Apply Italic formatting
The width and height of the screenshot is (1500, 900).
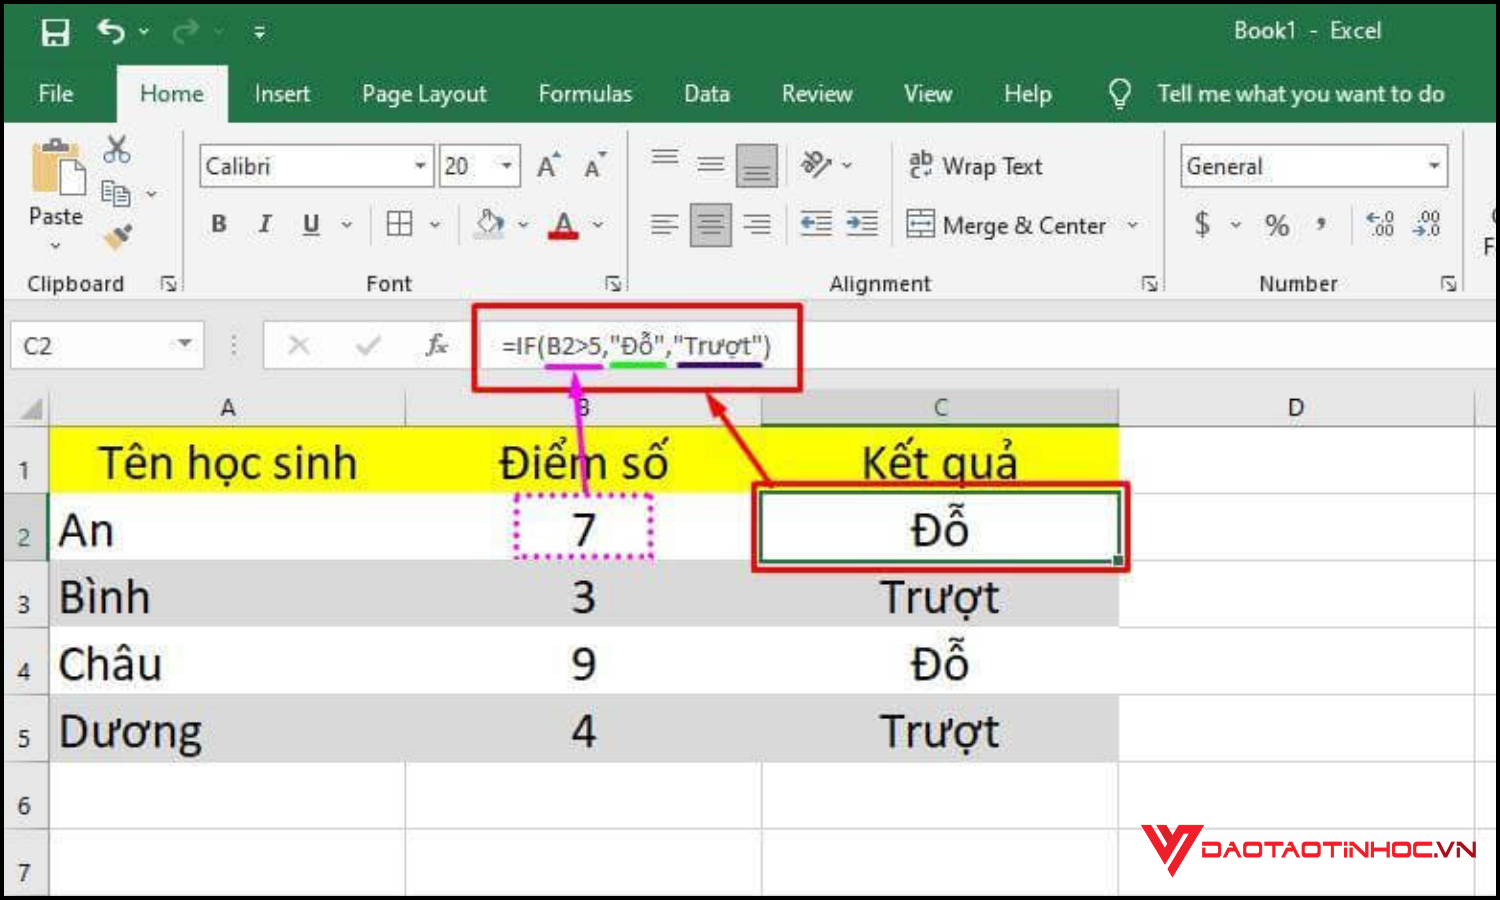click(264, 224)
